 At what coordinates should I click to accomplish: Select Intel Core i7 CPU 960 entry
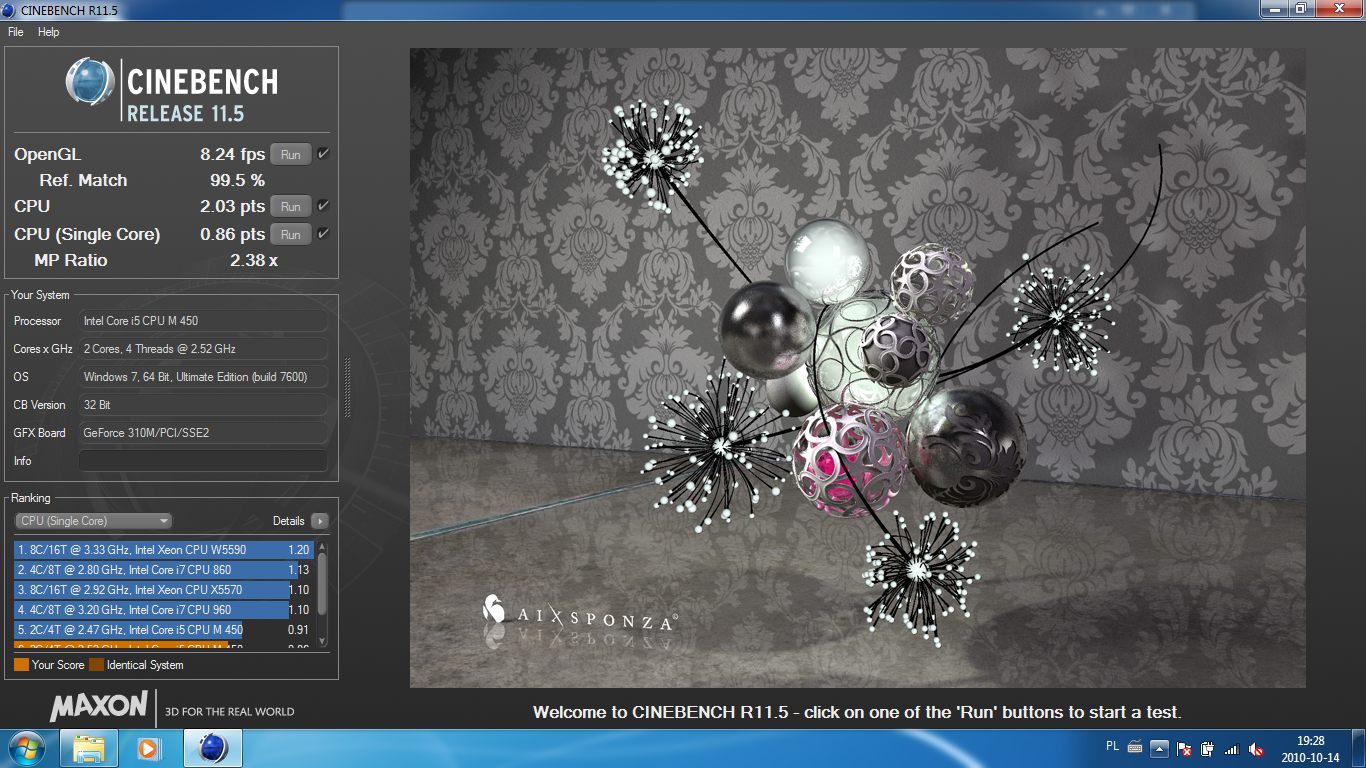[x=164, y=610]
